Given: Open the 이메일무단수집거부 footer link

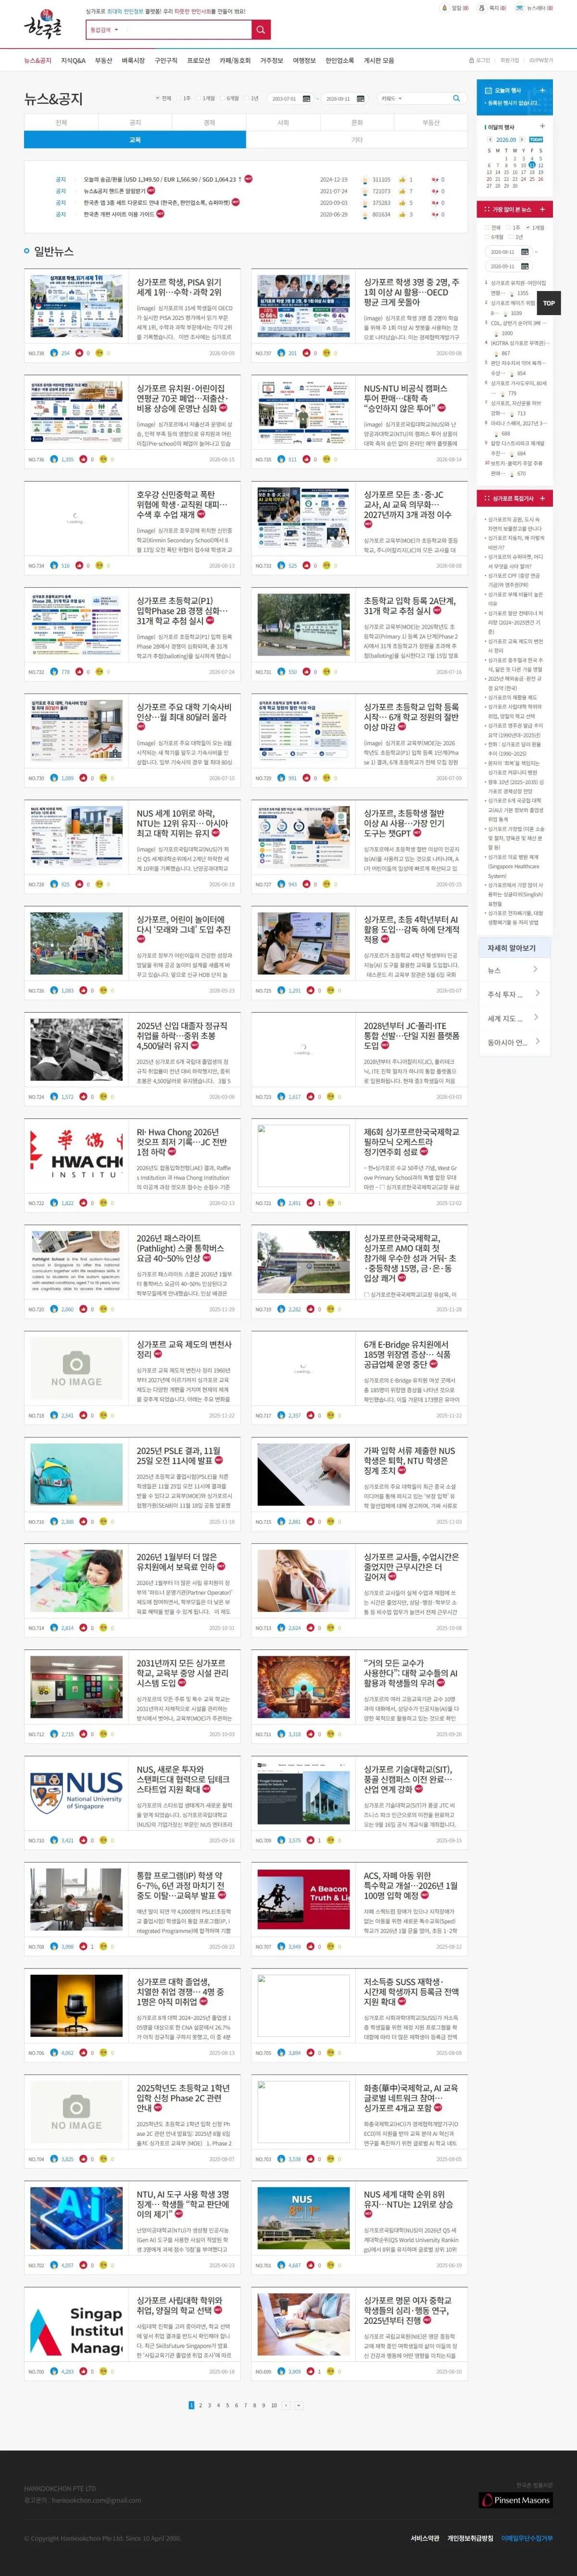Looking at the screenshot, I should pyautogui.click(x=527, y=2537).
